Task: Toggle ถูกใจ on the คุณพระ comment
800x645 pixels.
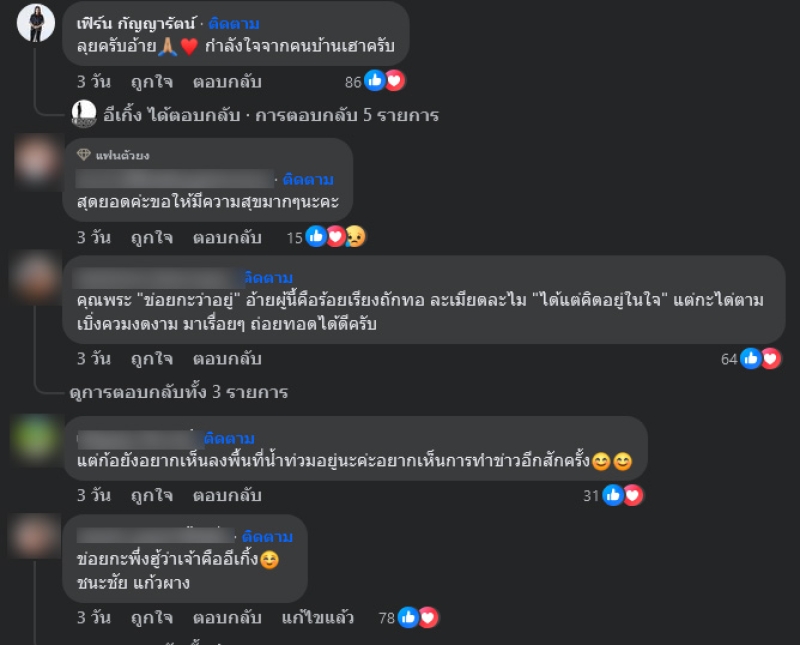Action: coord(152,359)
